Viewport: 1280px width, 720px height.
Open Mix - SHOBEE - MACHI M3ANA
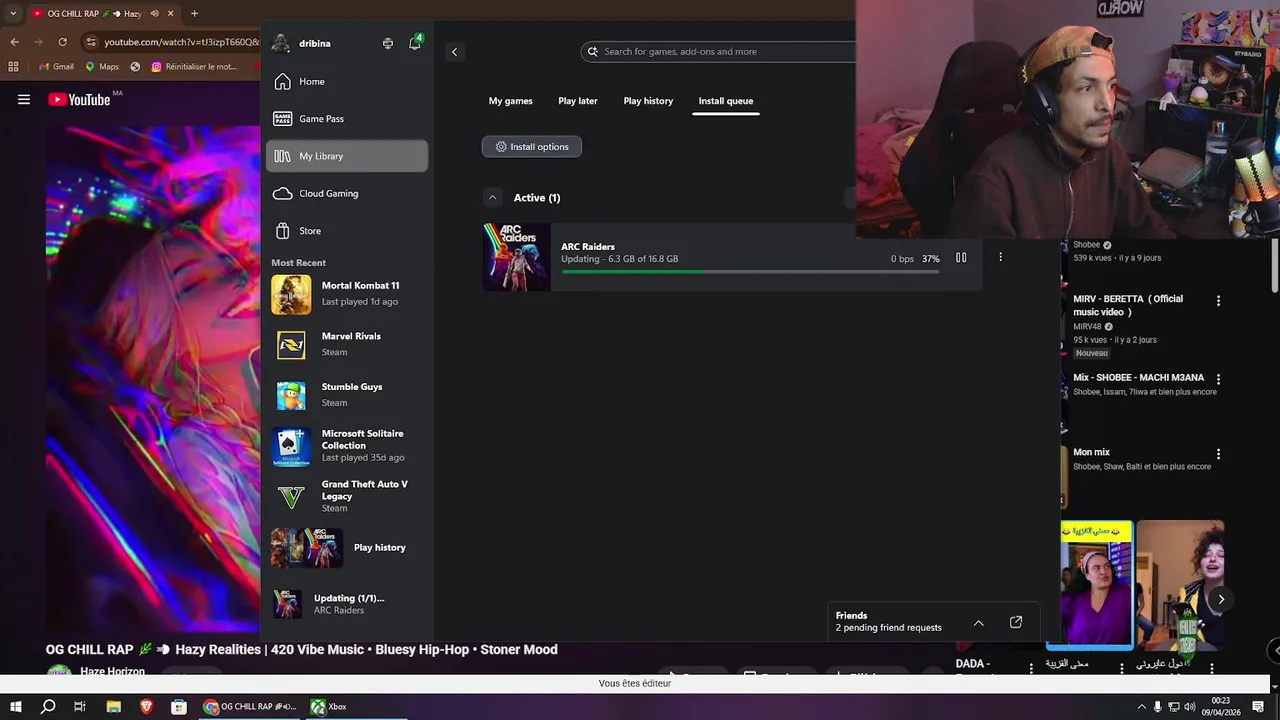(x=1138, y=378)
